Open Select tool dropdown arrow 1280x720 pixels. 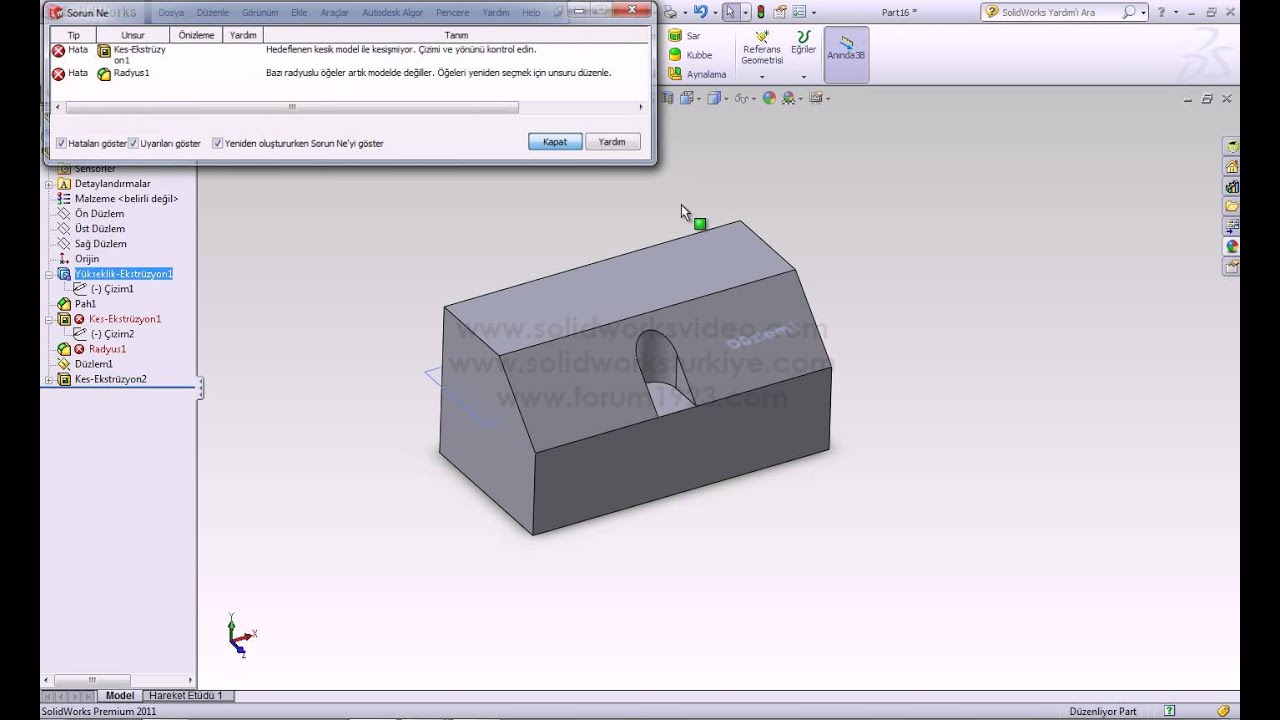746,12
